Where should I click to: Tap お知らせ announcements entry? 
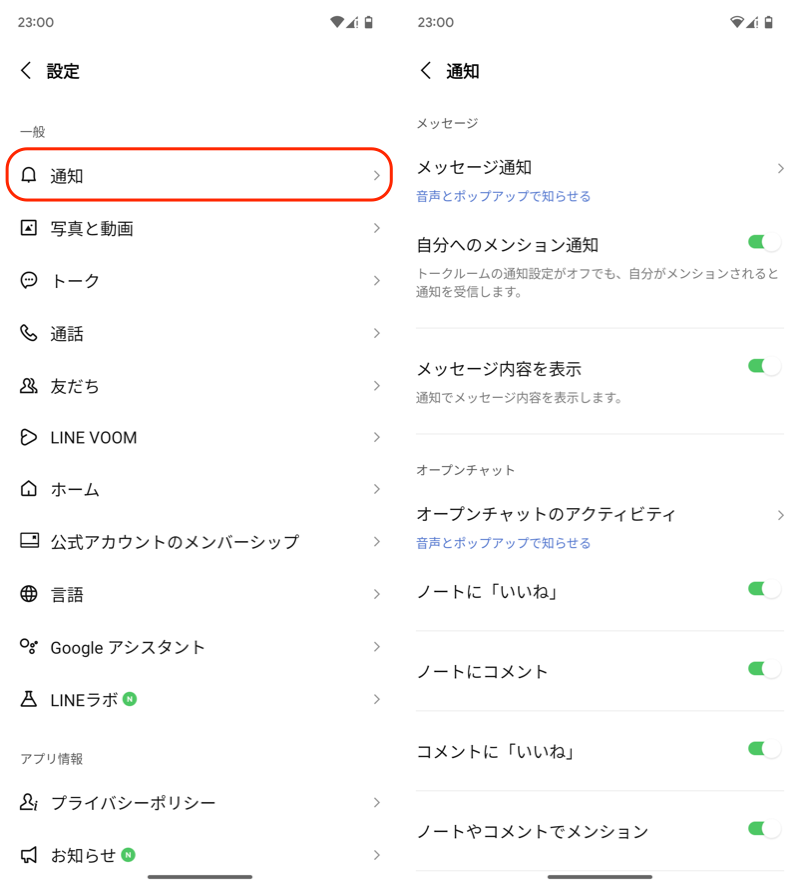[x=84, y=855]
